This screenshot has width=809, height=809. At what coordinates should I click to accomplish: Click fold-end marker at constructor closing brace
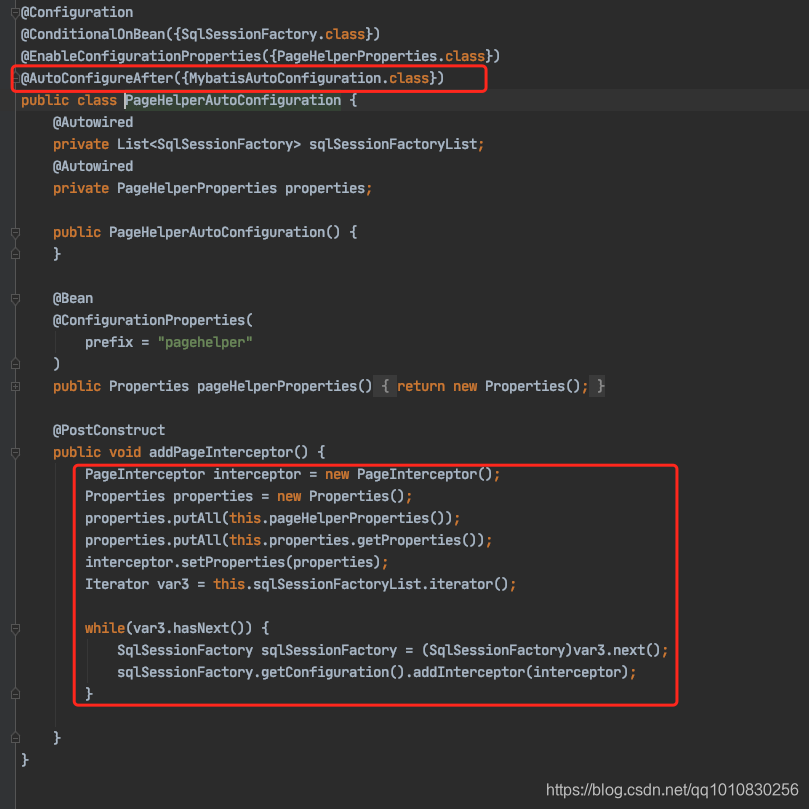point(14,254)
